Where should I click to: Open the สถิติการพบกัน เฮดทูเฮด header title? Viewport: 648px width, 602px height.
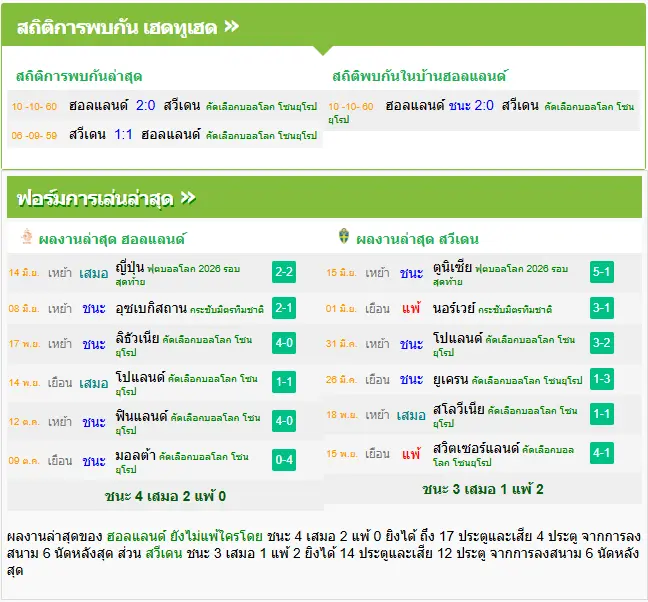[x=117, y=28]
